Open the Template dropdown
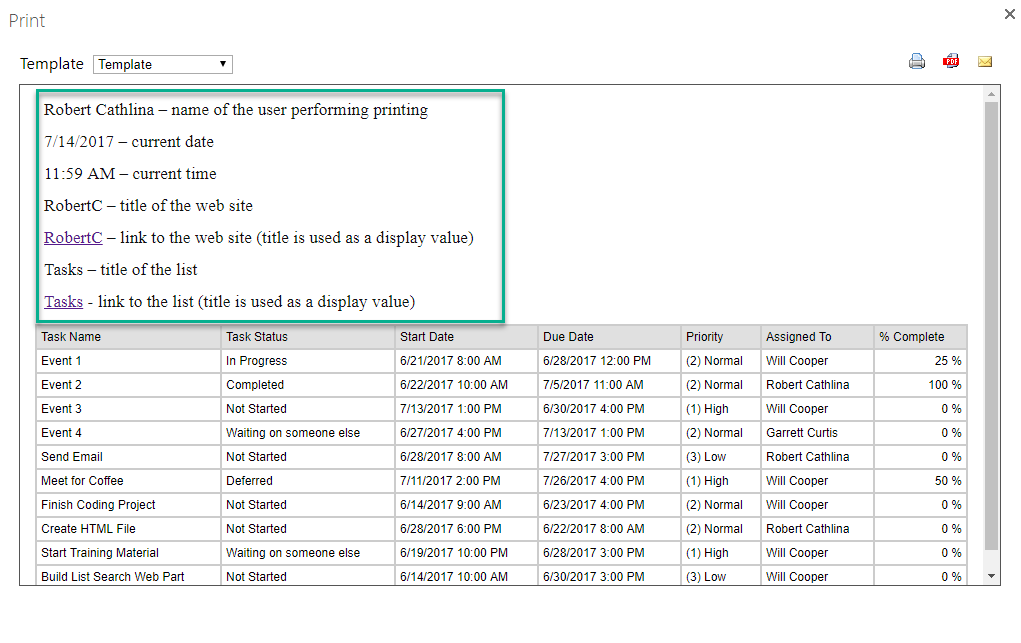Screen dimensions: 1021x643 pyautogui.click(x=163, y=64)
